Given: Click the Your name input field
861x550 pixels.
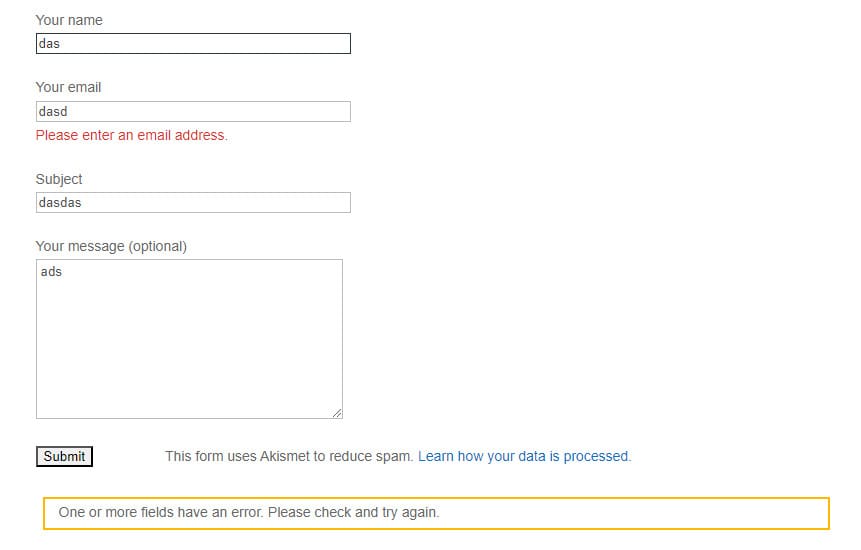Looking at the screenshot, I should [x=193, y=43].
